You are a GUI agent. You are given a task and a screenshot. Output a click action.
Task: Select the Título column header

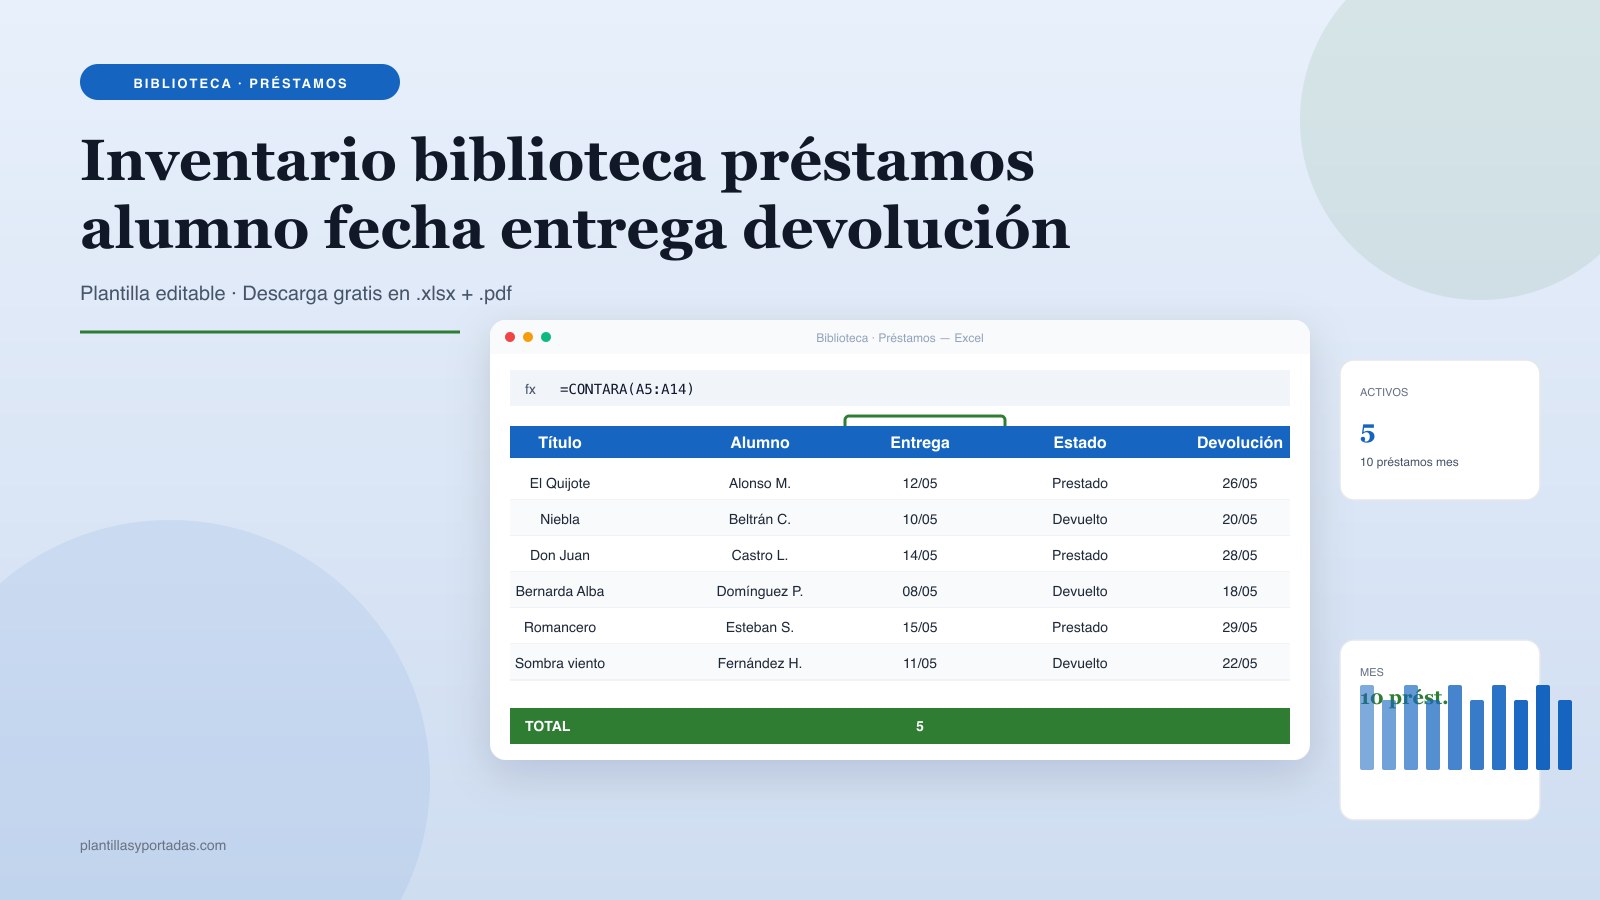560,442
